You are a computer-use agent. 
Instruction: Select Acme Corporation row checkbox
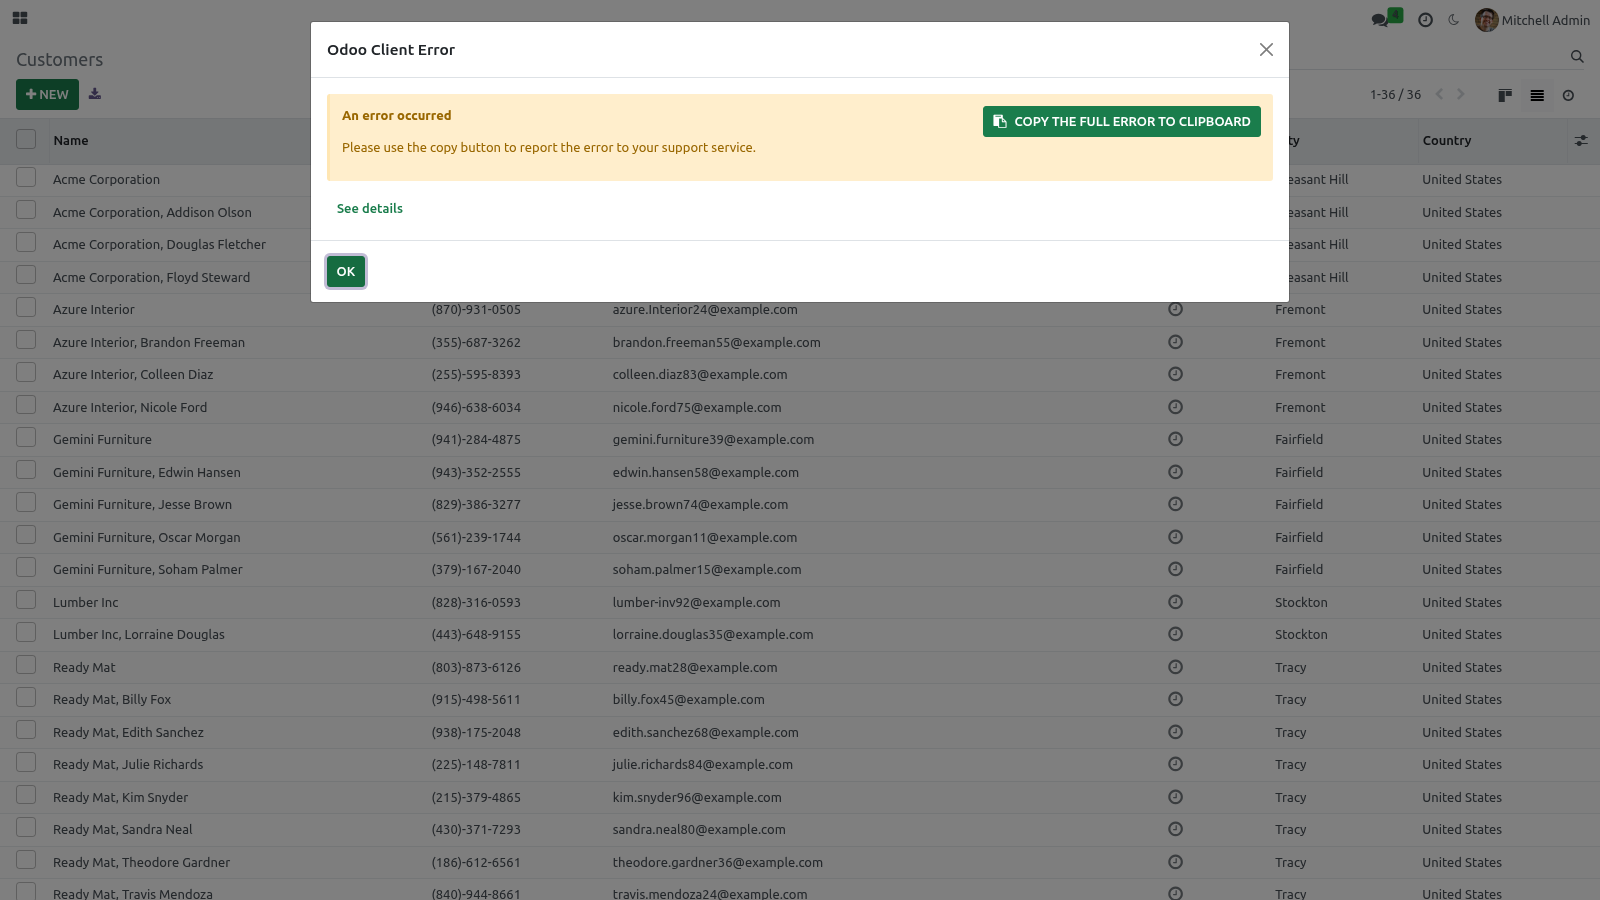click(26, 178)
